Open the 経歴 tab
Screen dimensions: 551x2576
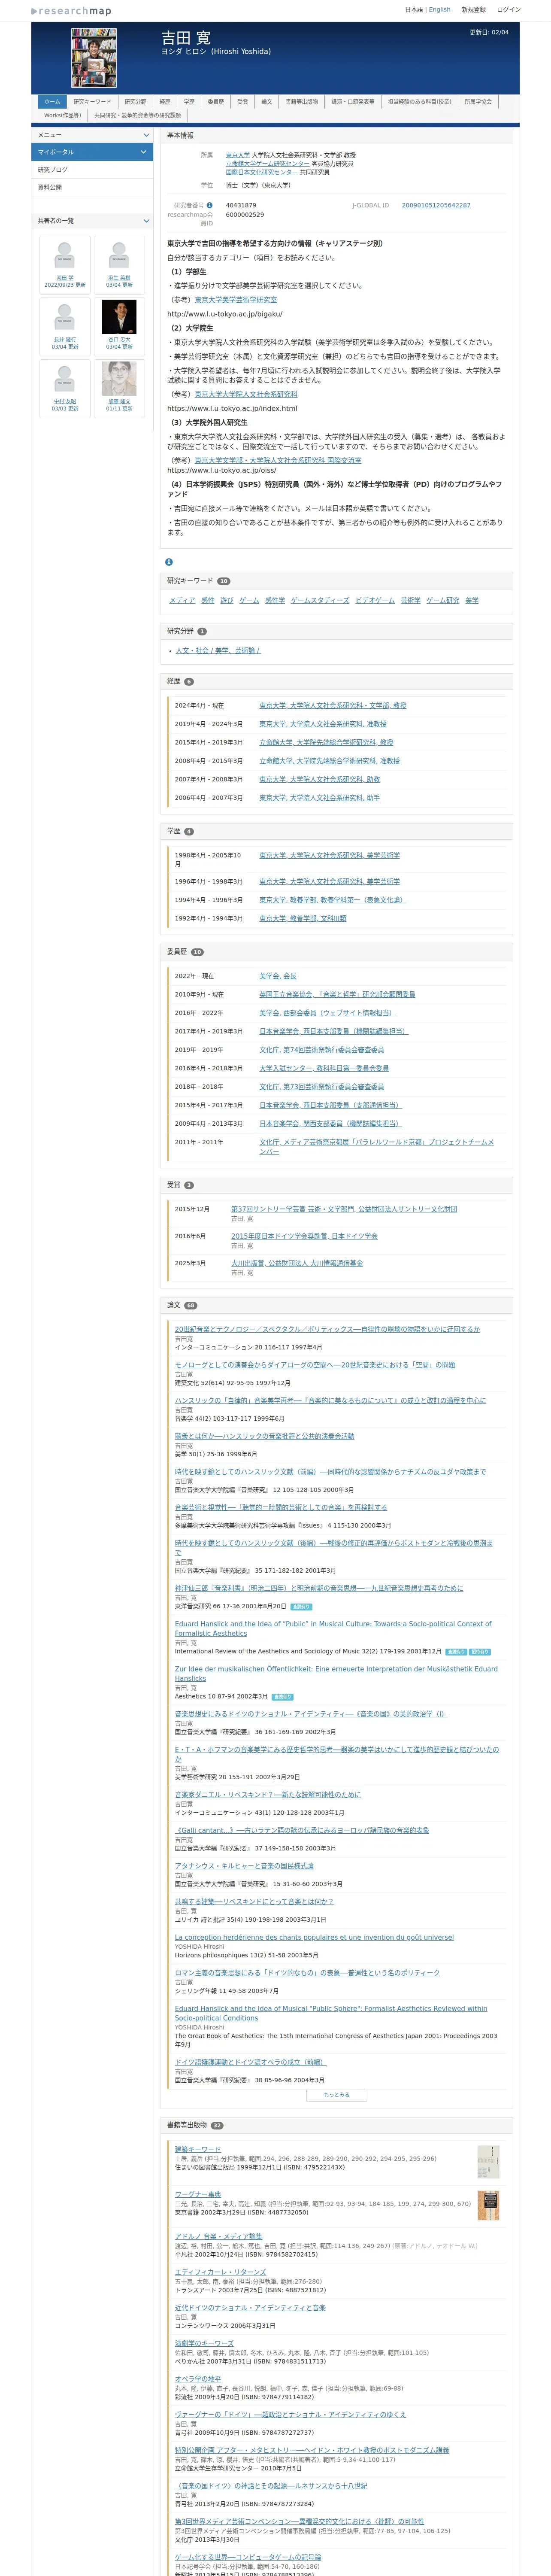click(x=165, y=102)
